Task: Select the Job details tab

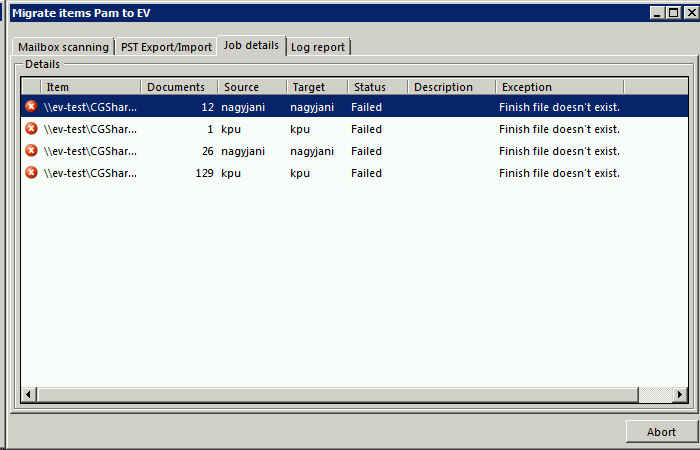Action: 251,46
